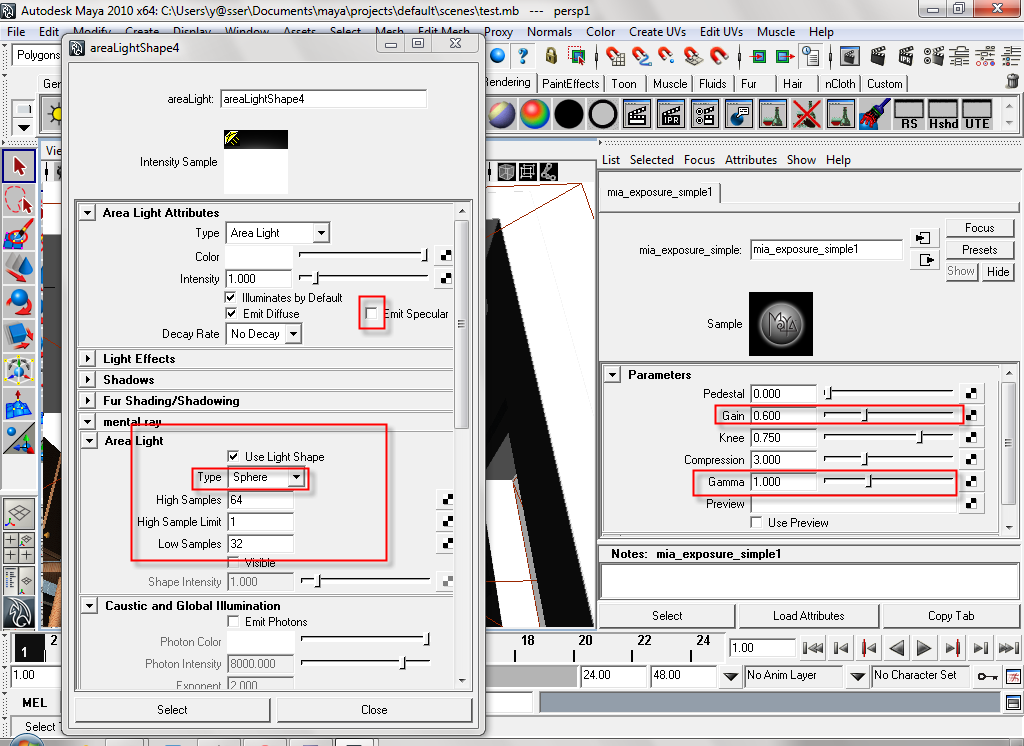Open the Normals menu
Viewport: 1024px width, 746px height.
point(549,31)
